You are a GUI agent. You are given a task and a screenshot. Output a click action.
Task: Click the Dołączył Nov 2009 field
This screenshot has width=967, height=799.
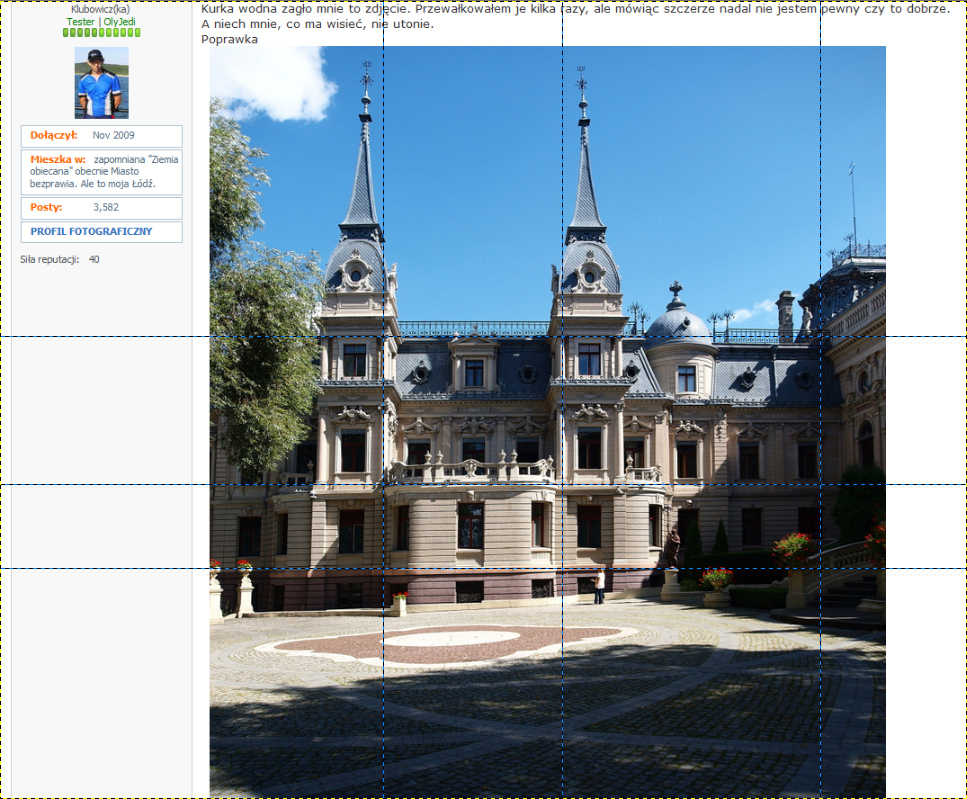[x=101, y=136]
